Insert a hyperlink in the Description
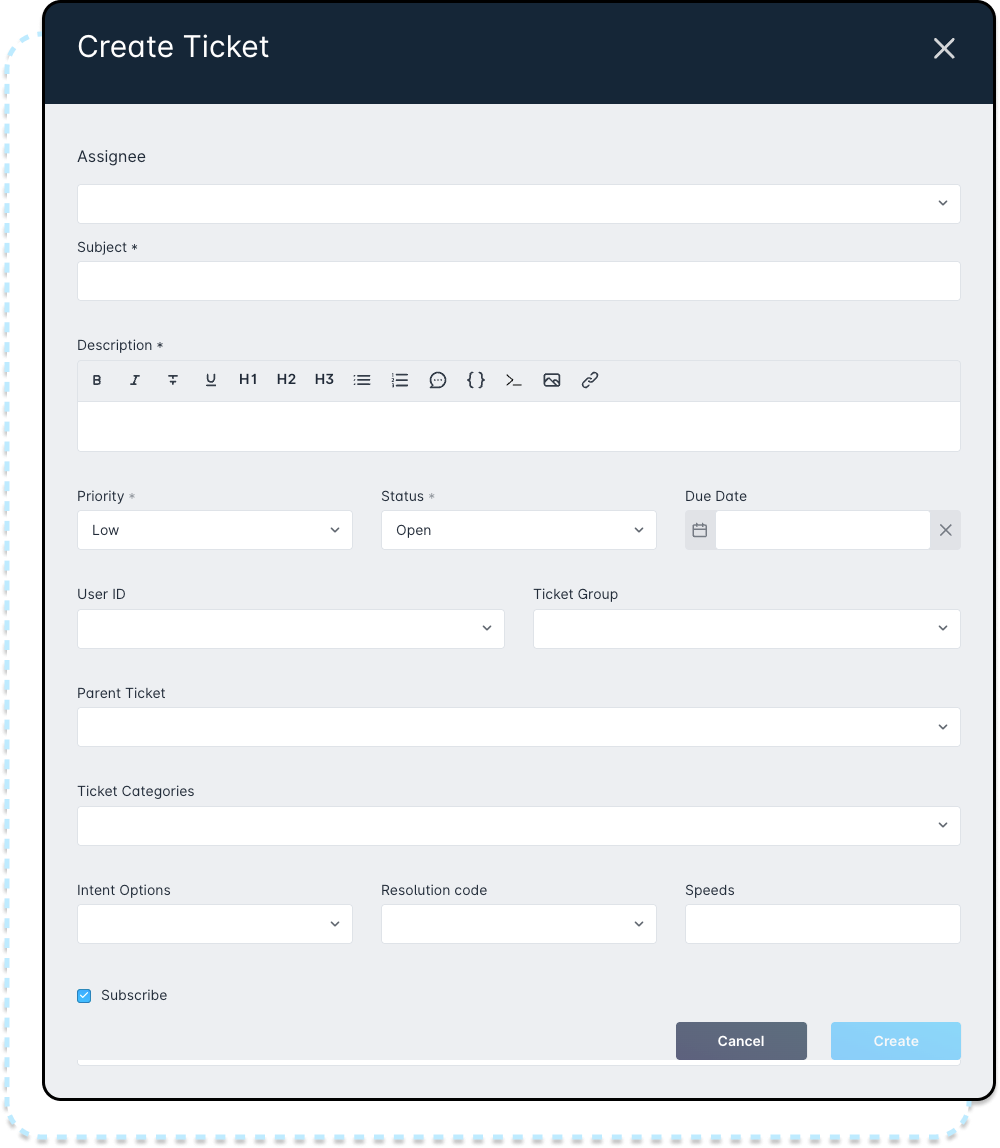 click(x=590, y=380)
